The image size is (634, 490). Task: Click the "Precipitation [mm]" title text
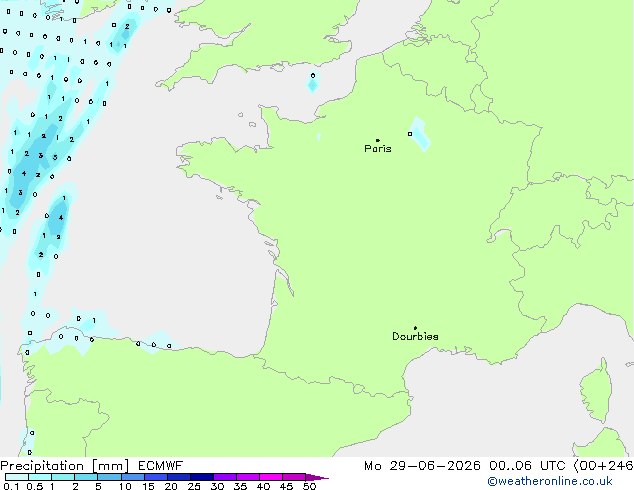tap(65, 466)
